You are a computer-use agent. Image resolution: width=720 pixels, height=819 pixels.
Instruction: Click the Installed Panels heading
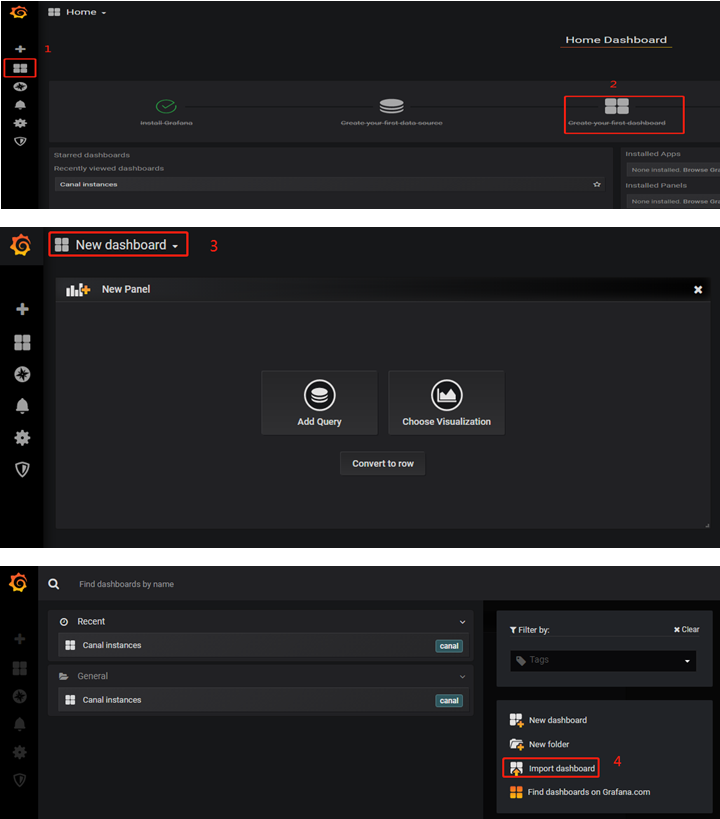(x=656, y=185)
